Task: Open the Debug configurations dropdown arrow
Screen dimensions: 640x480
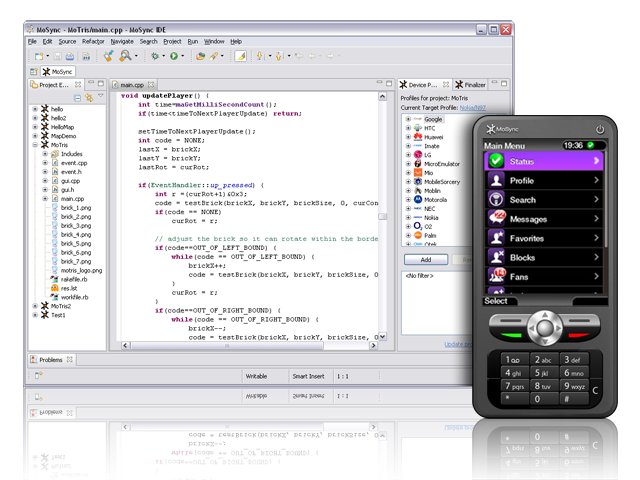Action: pyautogui.click(x=164, y=56)
